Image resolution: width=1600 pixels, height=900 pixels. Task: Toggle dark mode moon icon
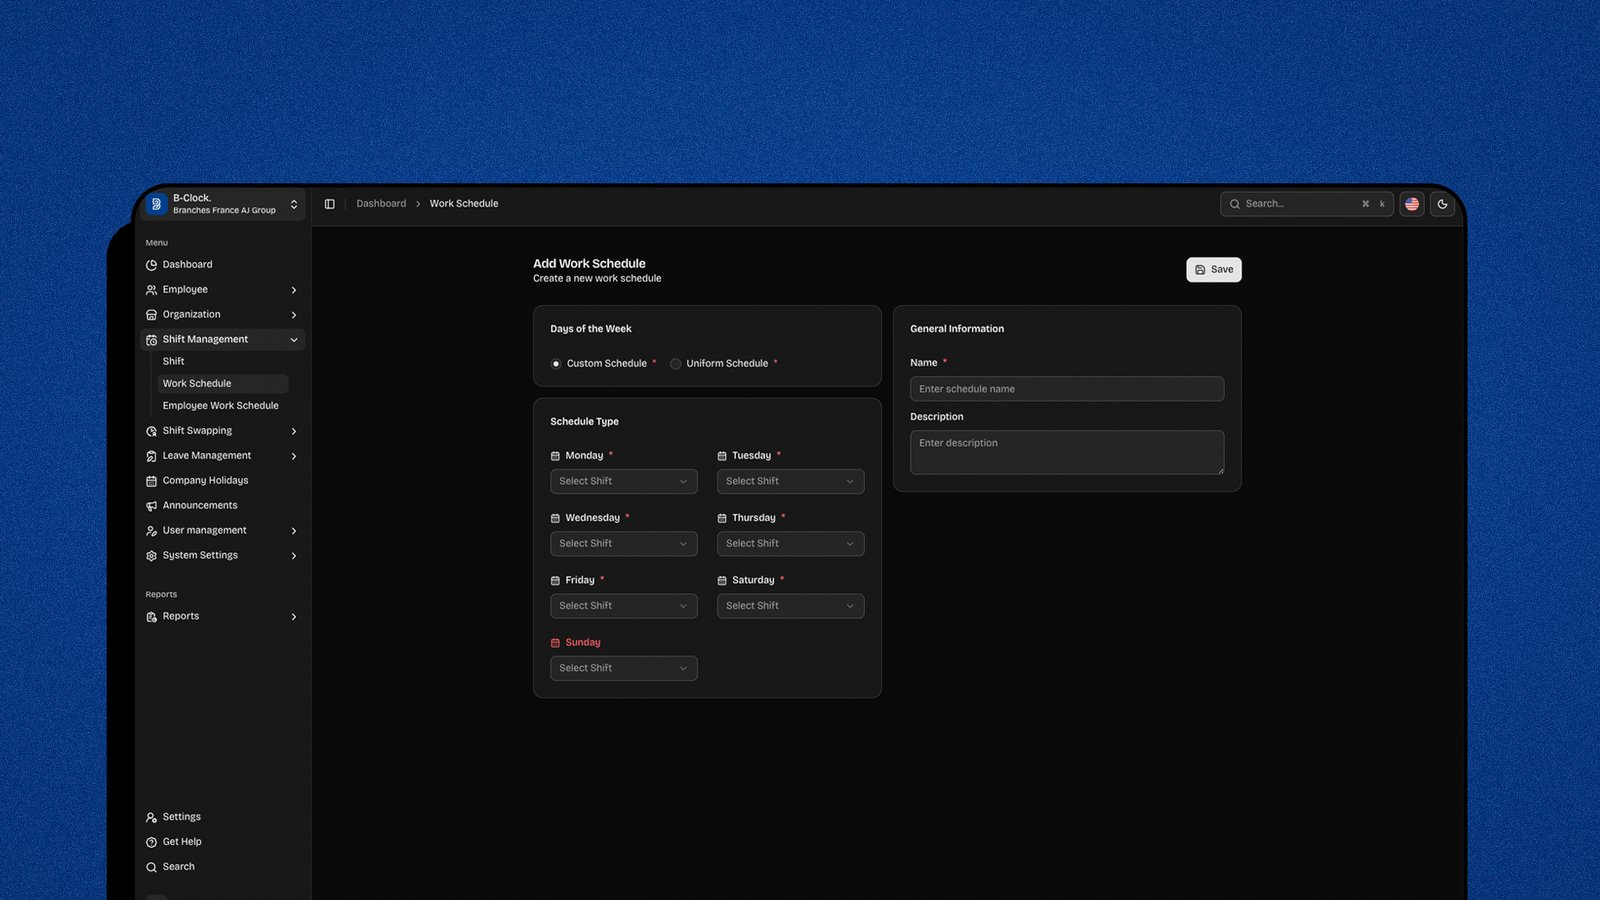point(1442,204)
